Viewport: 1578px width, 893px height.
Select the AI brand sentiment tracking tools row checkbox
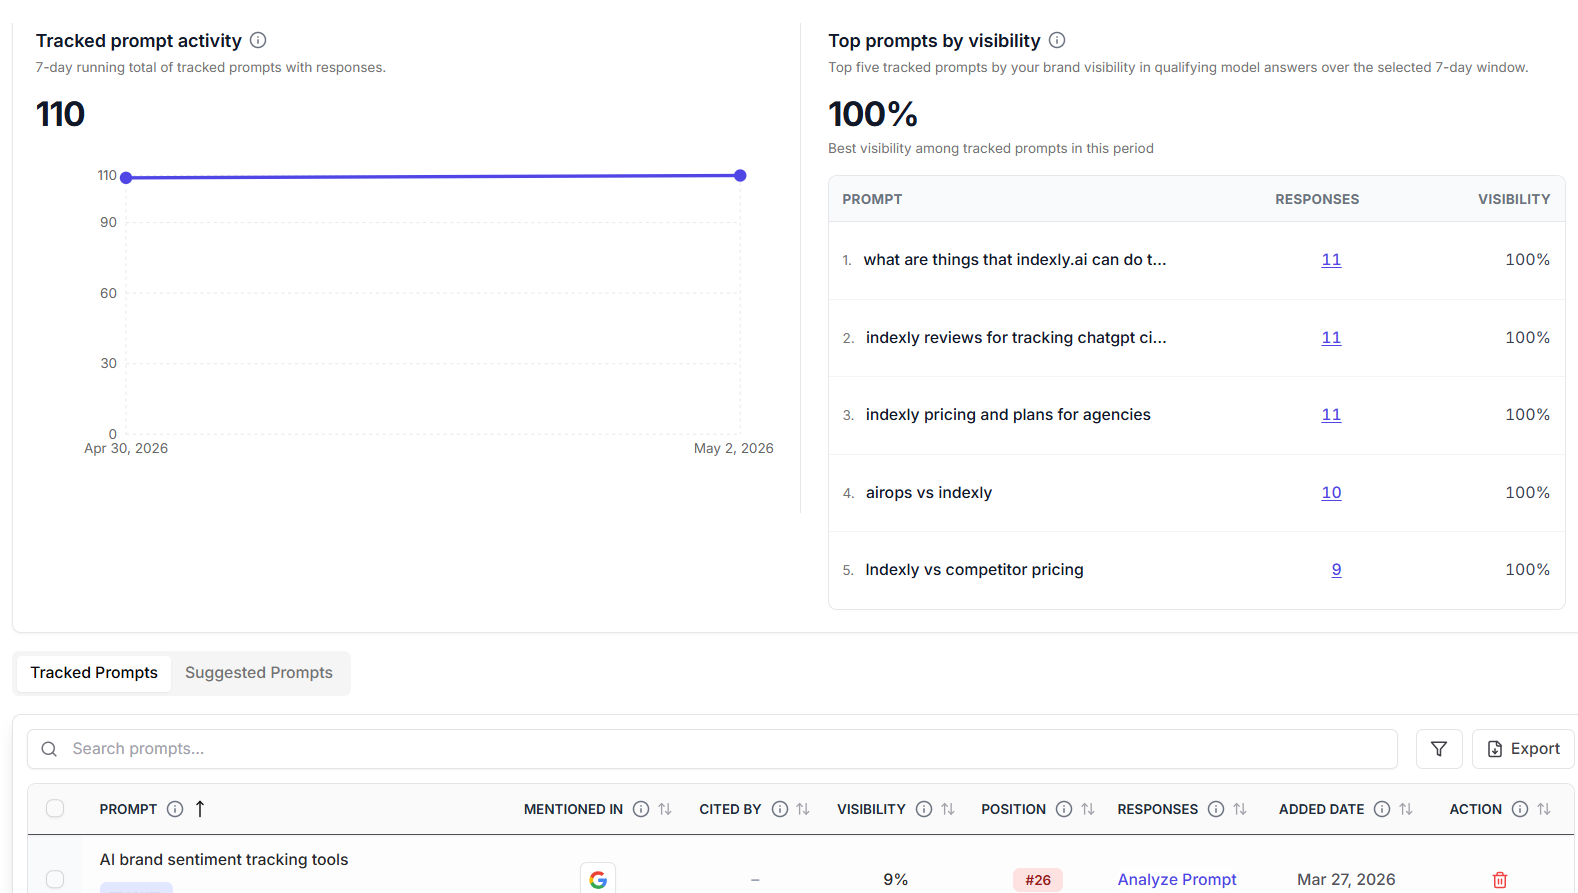(x=55, y=879)
